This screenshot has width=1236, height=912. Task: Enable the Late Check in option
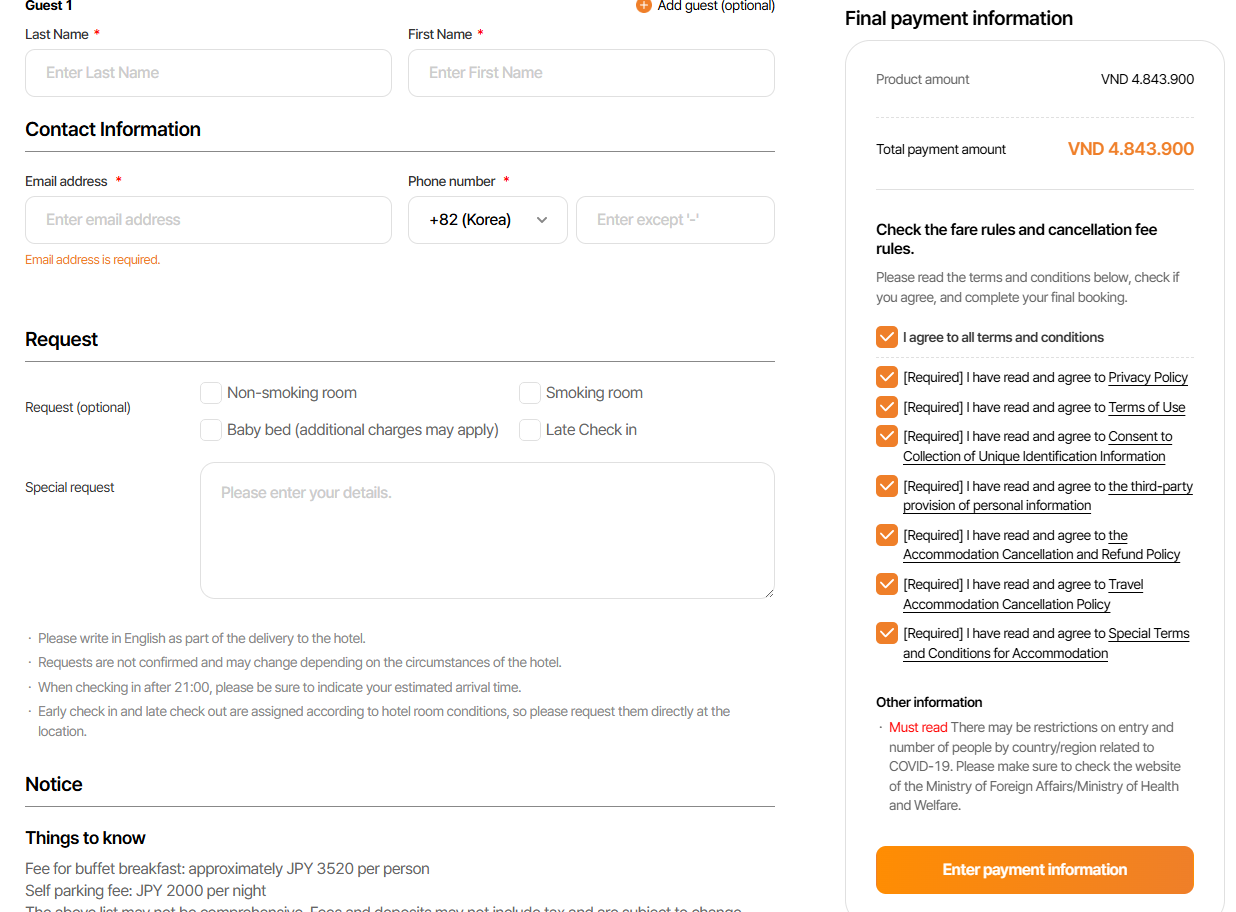tap(530, 430)
